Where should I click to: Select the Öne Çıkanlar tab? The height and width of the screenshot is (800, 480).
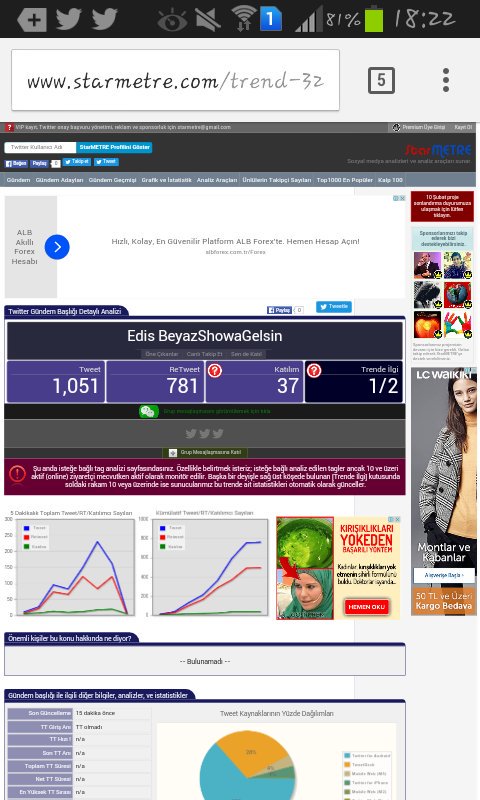coord(162,354)
